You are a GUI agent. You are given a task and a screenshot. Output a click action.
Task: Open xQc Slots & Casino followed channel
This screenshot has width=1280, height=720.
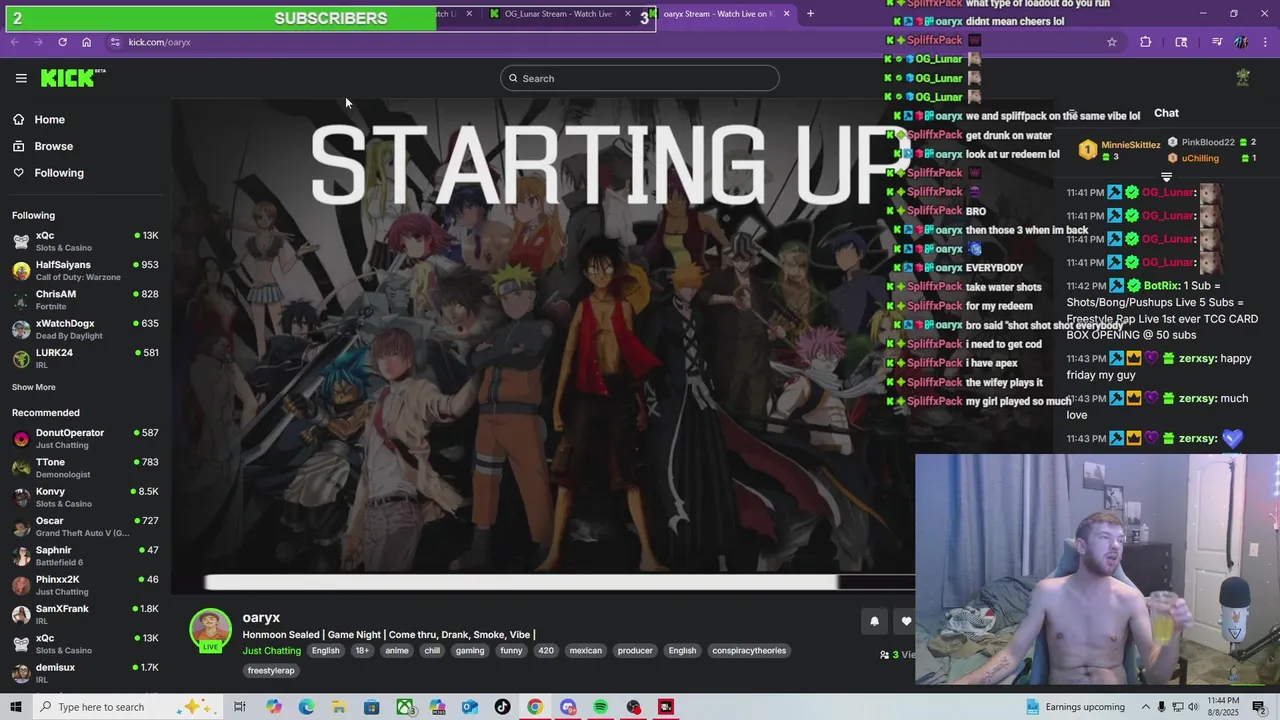coord(85,241)
